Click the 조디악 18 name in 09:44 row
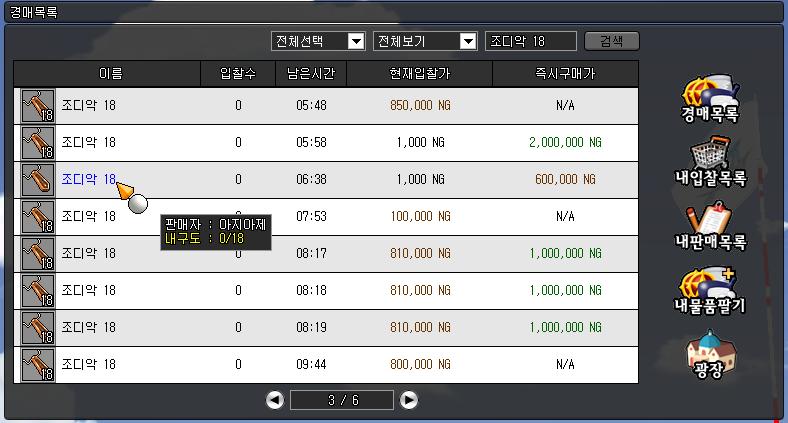Screen dimensions: 788x423 pyautogui.click(x=89, y=364)
